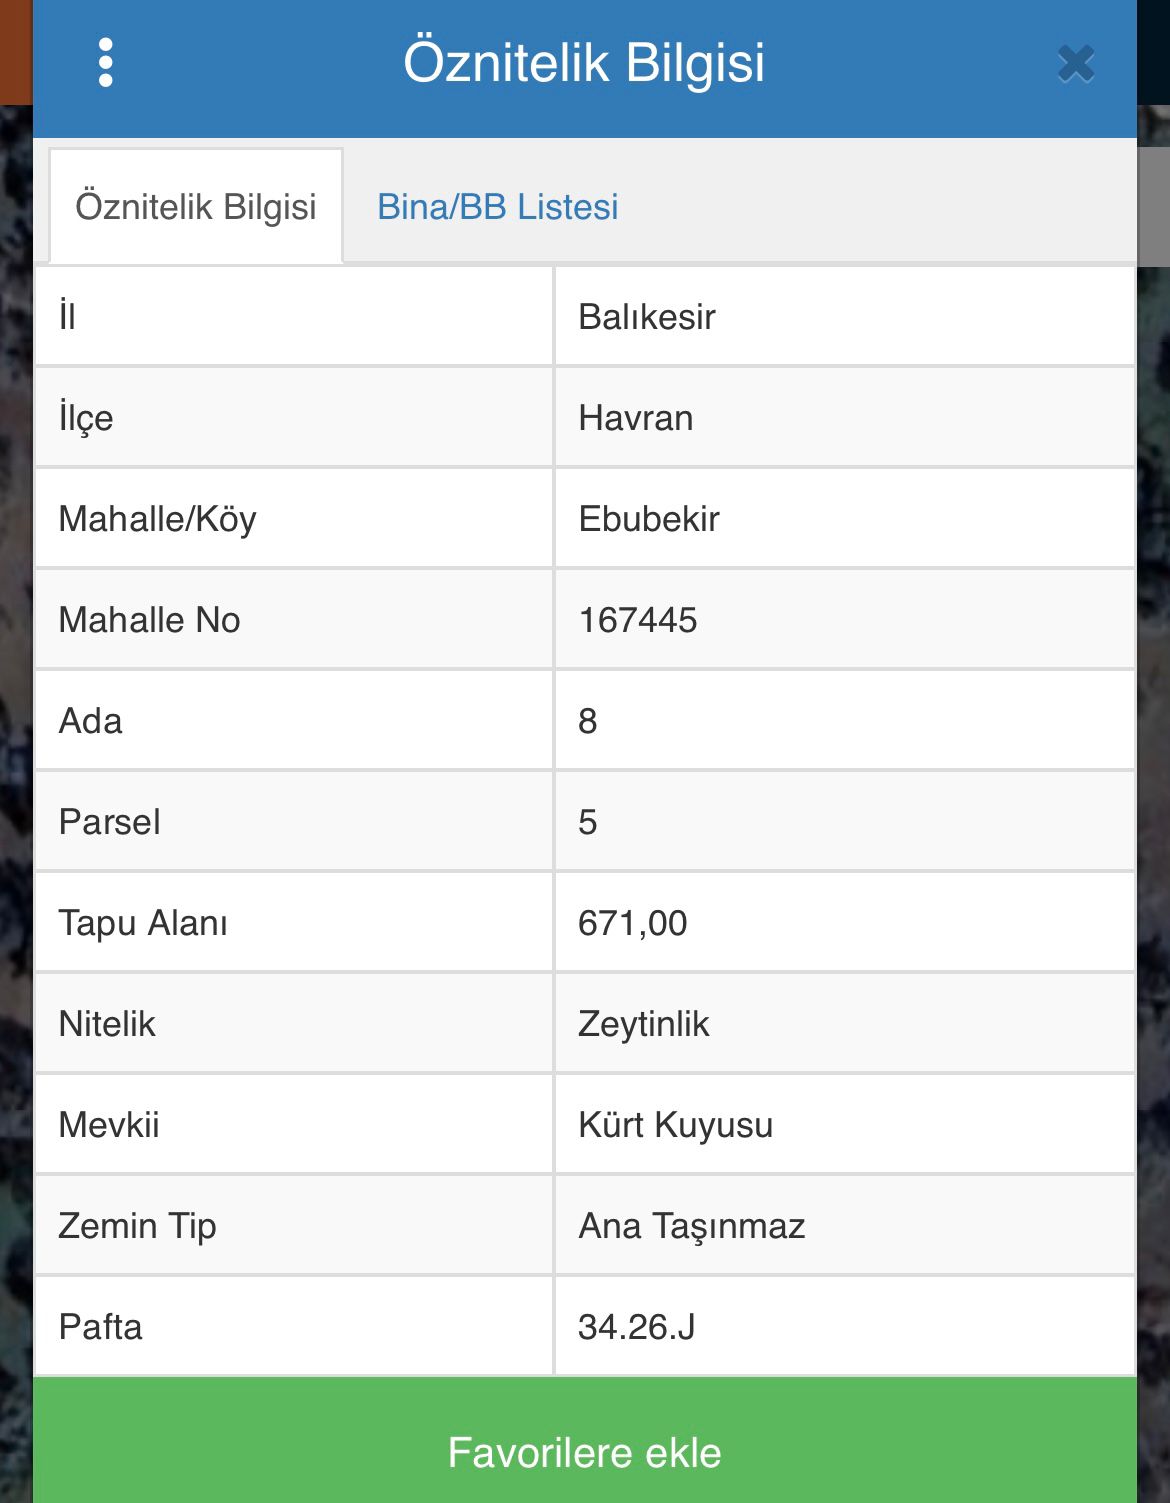This screenshot has height=1503, width=1170.
Task: Select Tapu Alanı value 671,00
Action: tap(633, 923)
